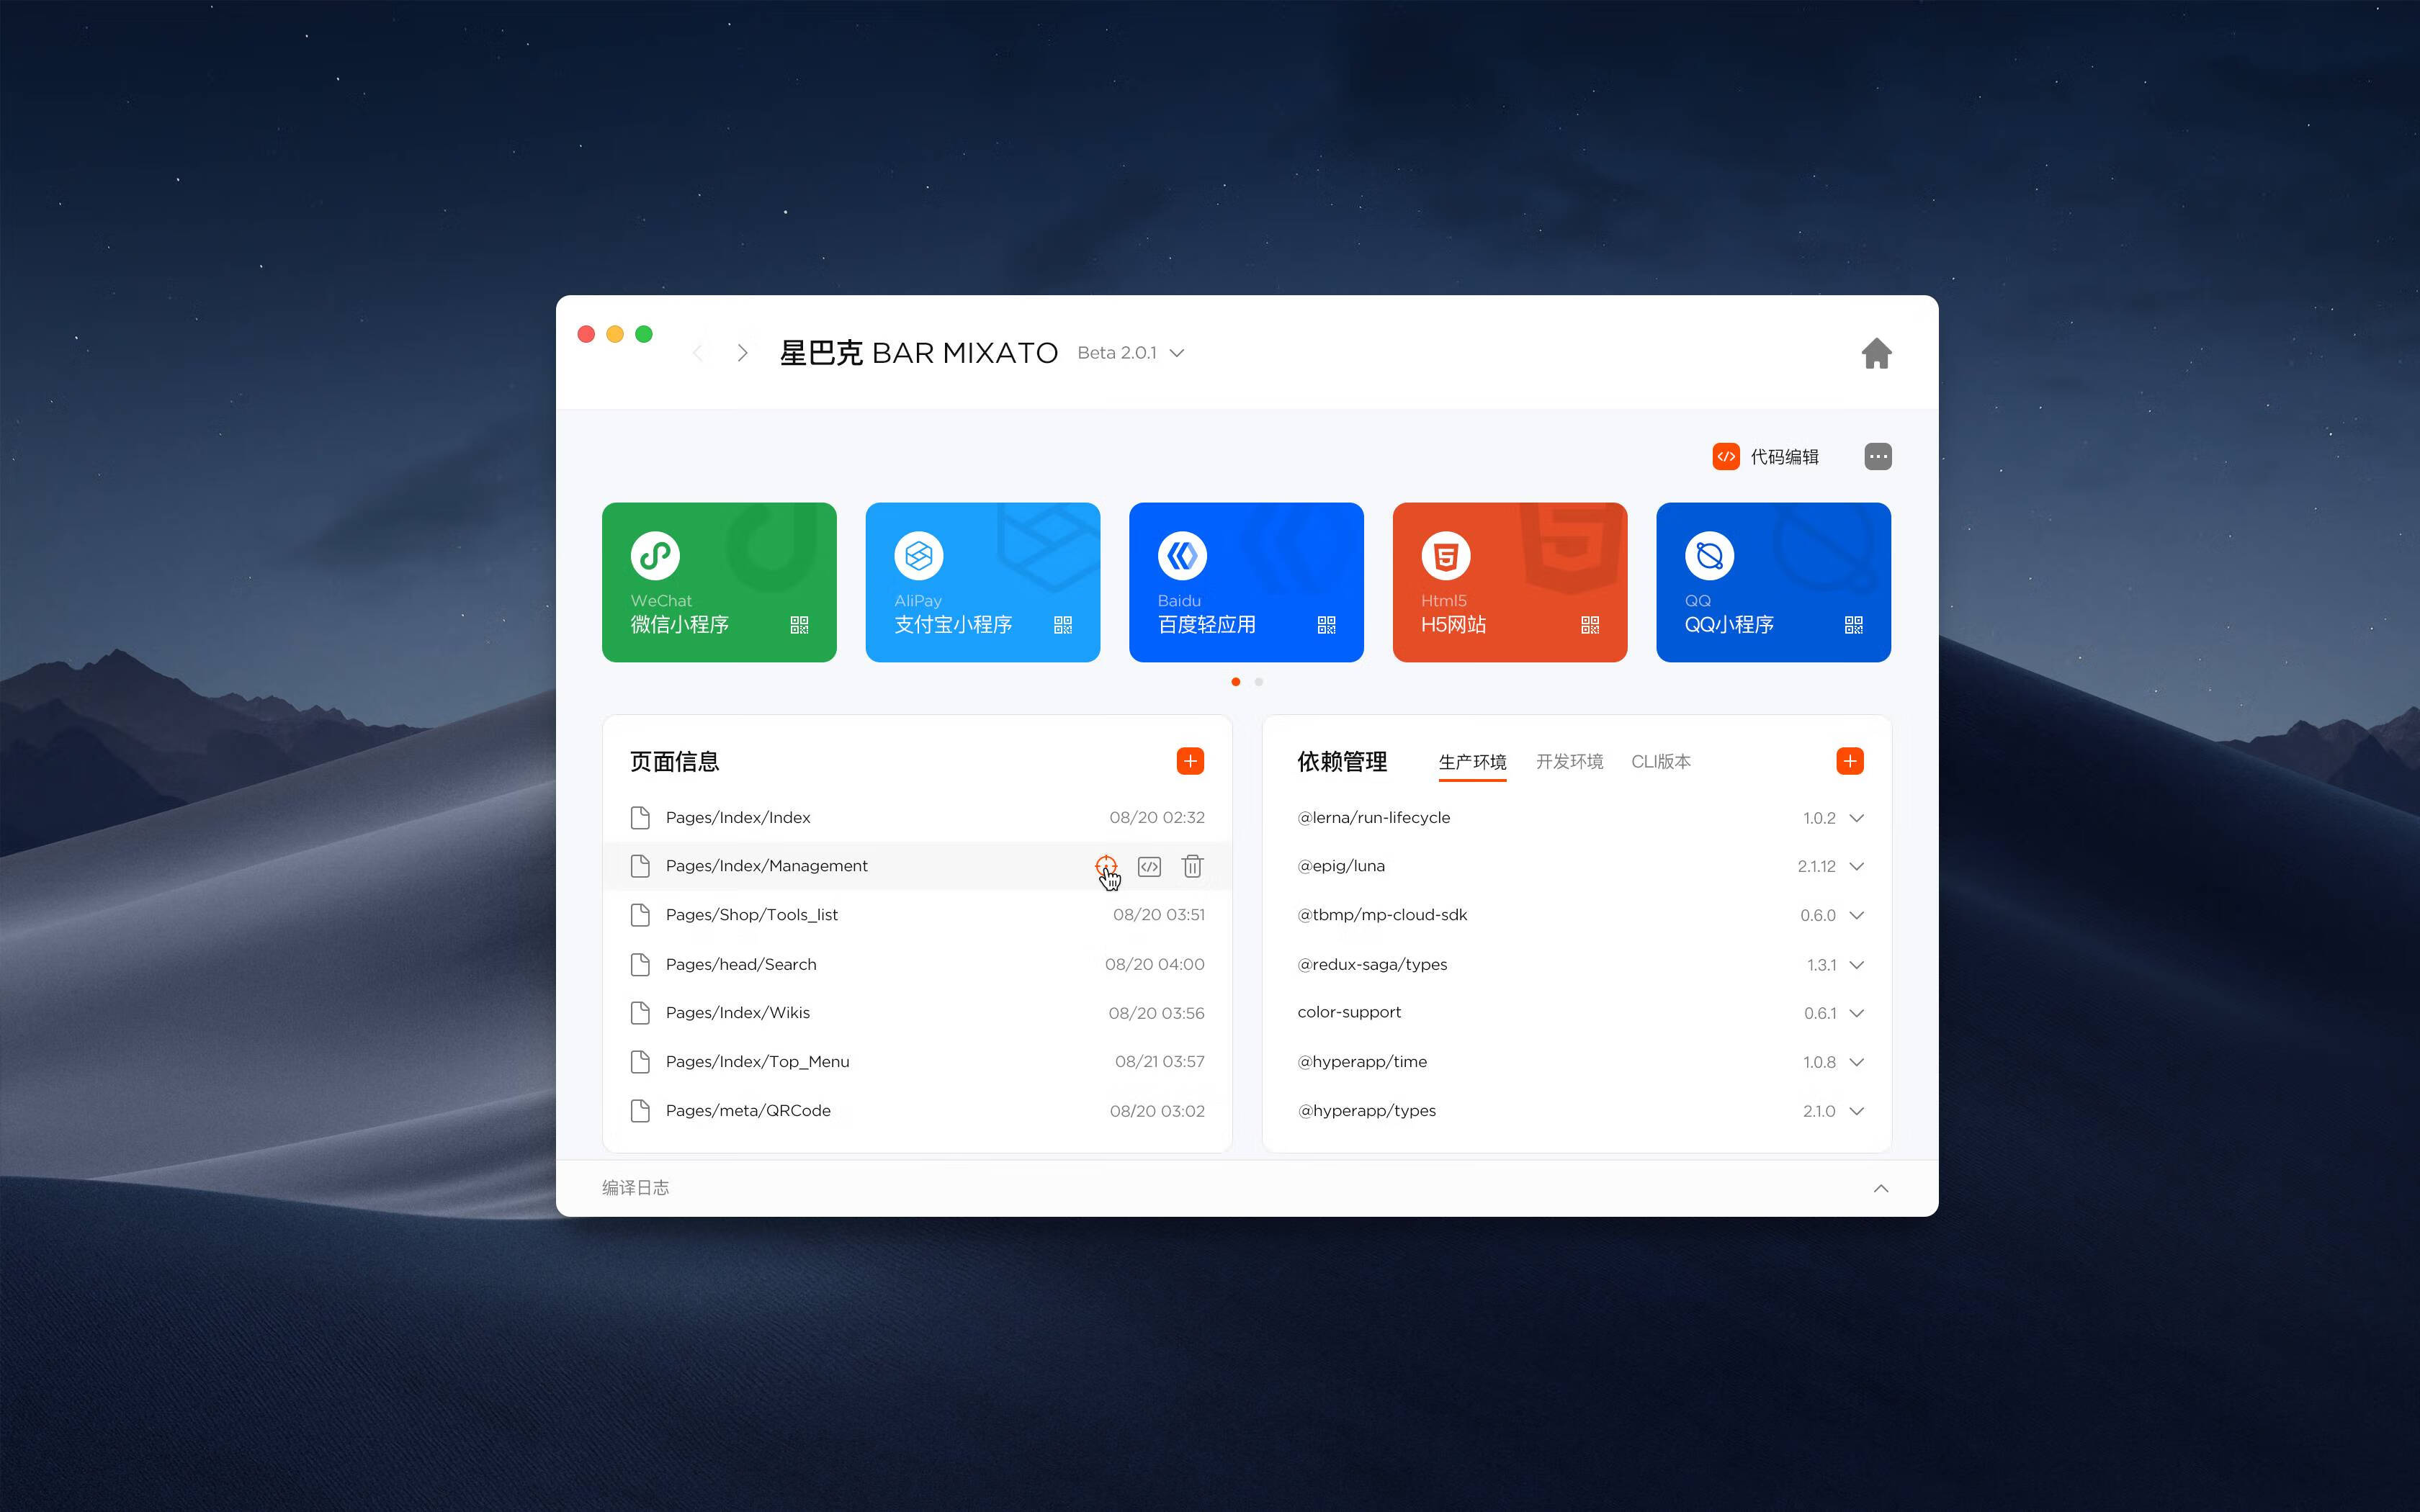
Task: Open the Pages/Shop/Tools_list page entry
Action: (x=751, y=915)
